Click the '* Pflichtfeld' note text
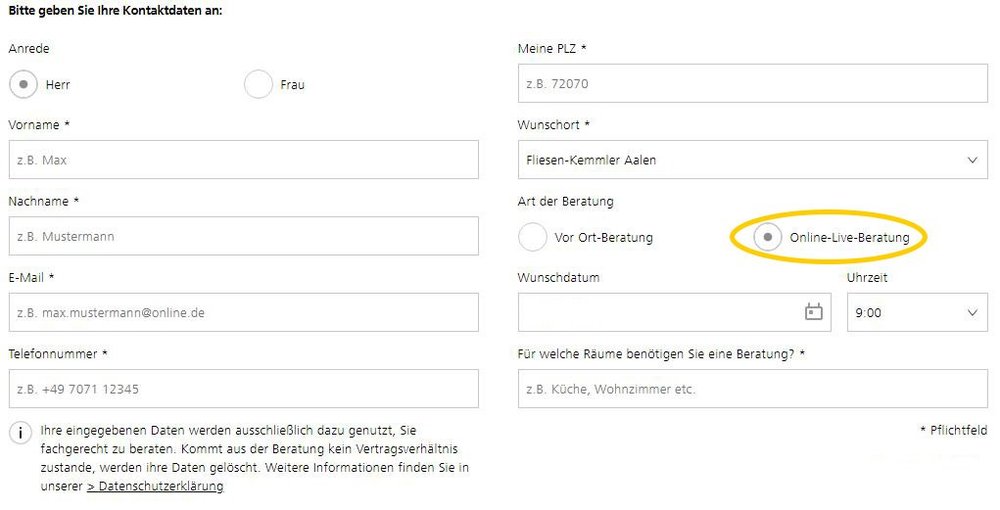1000x510 pixels. (x=953, y=430)
